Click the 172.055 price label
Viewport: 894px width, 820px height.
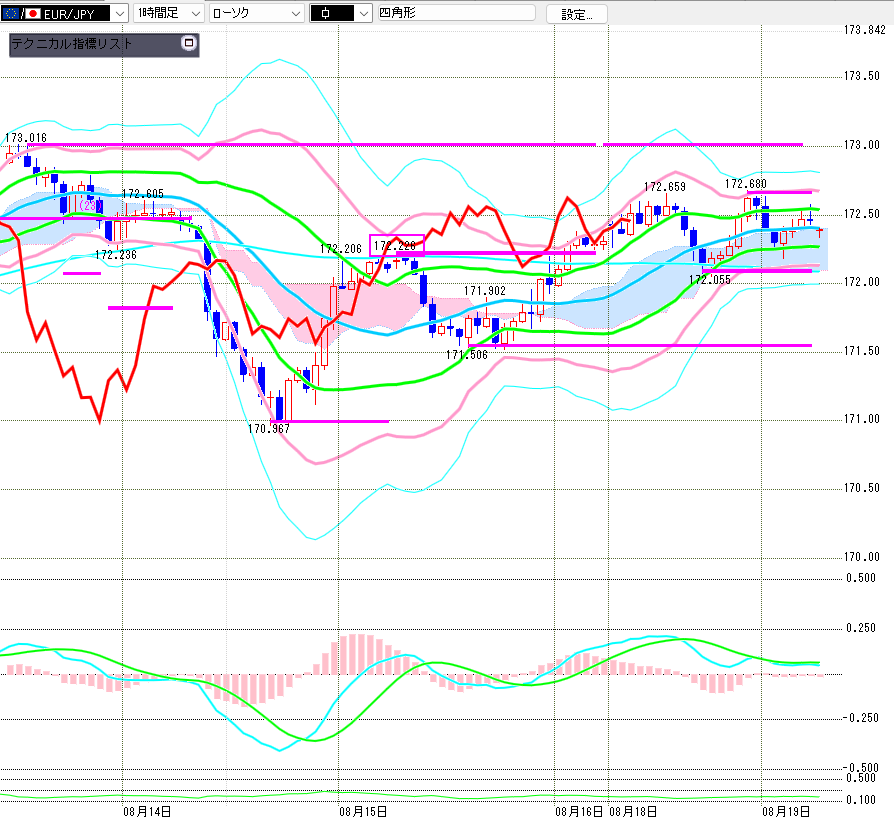(x=710, y=279)
